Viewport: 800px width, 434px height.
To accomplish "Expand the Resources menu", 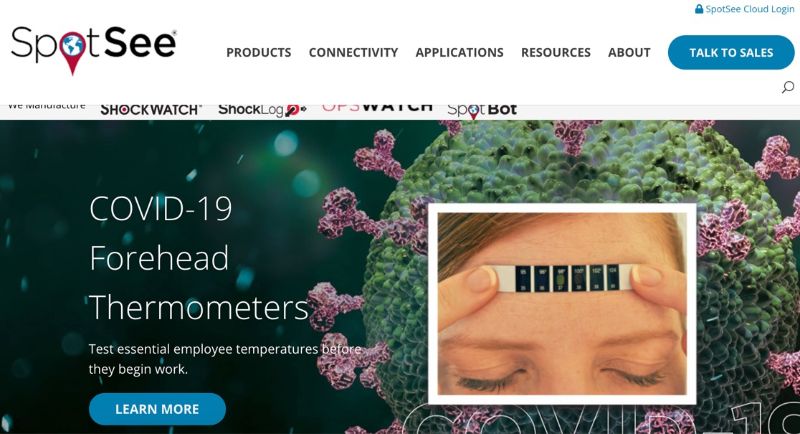I will pos(556,53).
